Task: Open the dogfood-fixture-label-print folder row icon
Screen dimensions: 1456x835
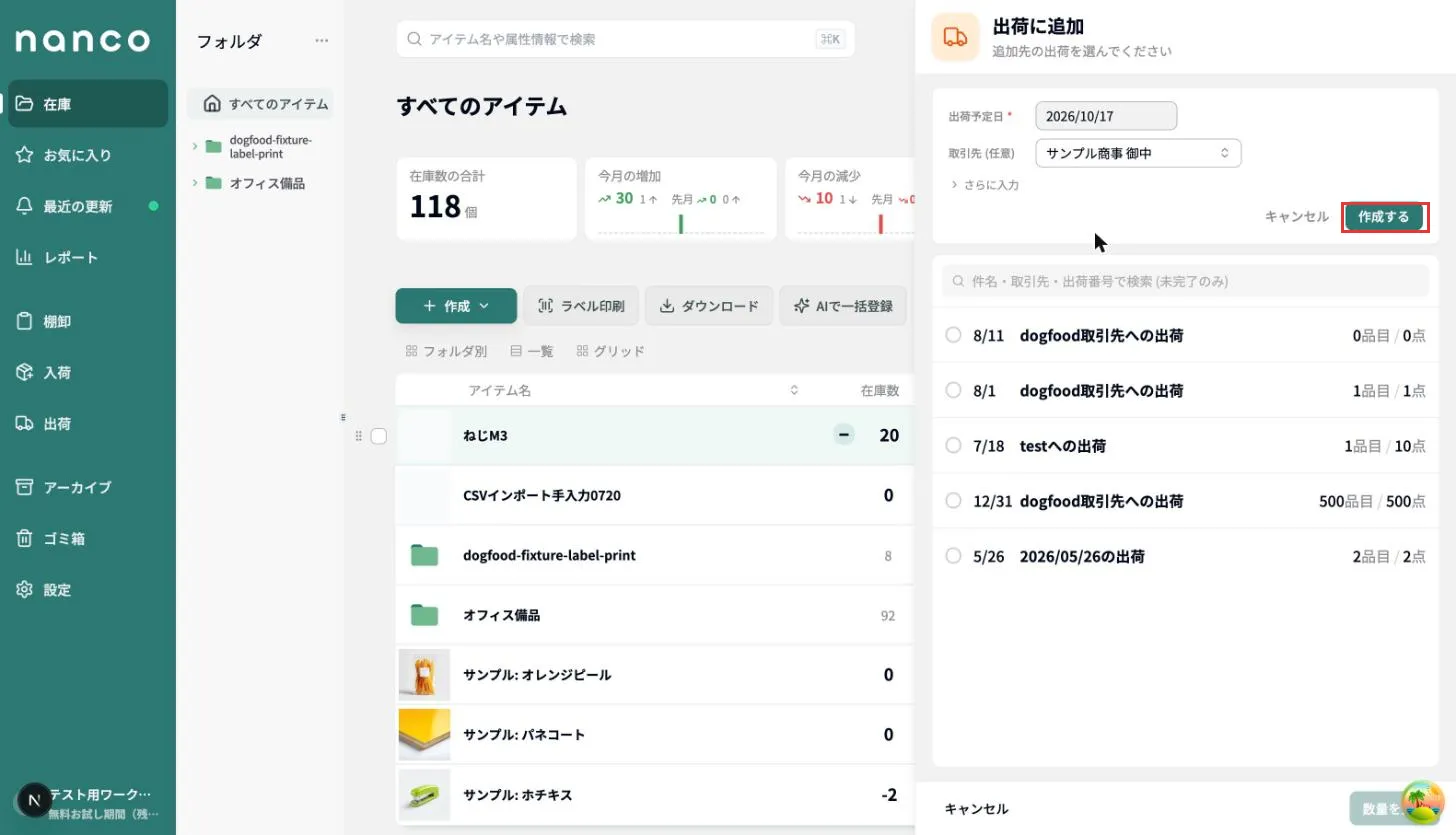Action: (x=424, y=555)
